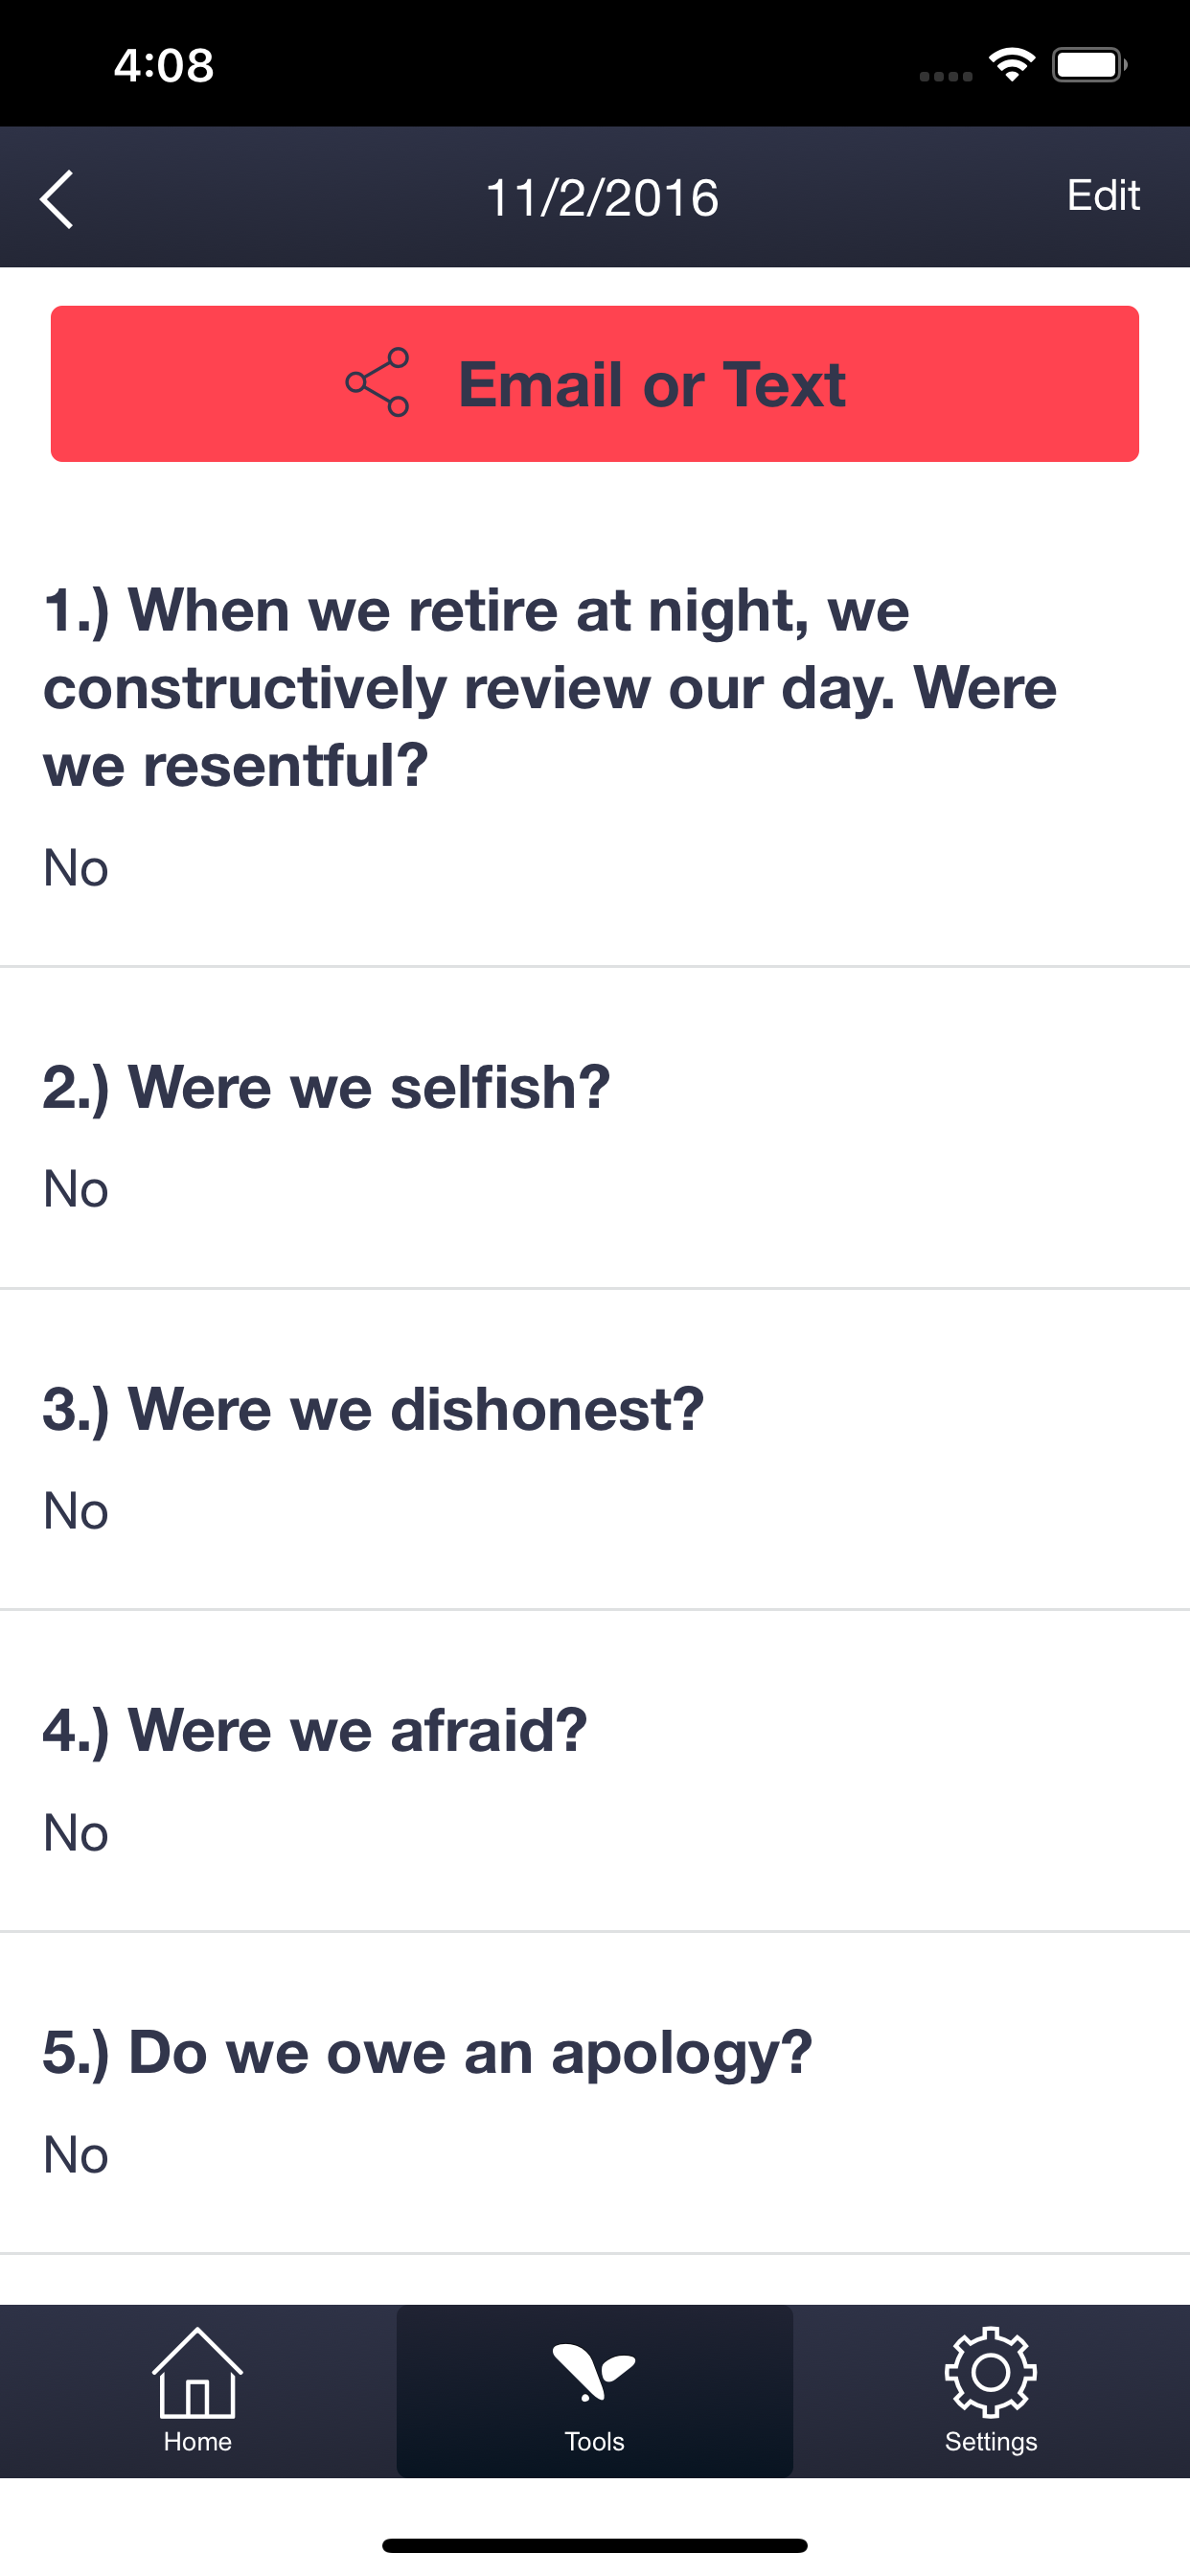This screenshot has width=1190, height=2576.
Task: Tap the back arrow icon
Action: (x=57, y=198)
